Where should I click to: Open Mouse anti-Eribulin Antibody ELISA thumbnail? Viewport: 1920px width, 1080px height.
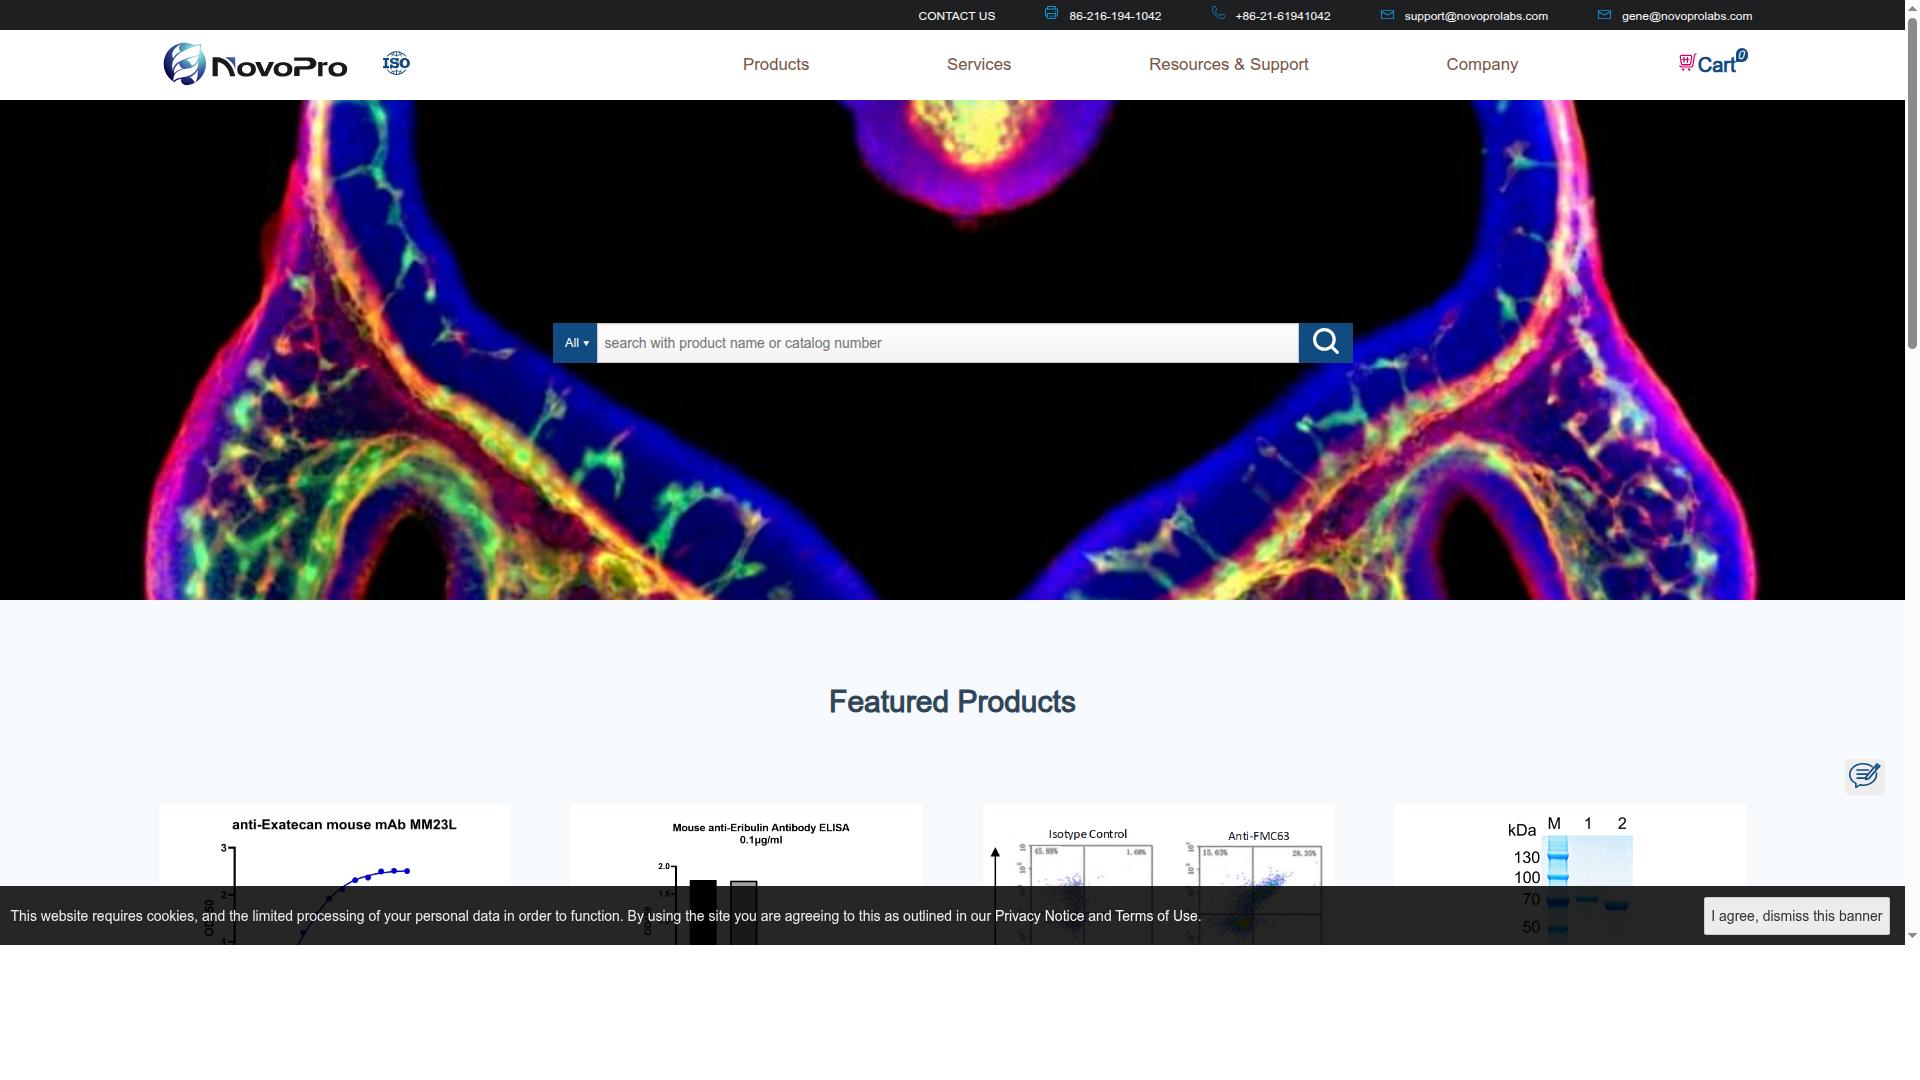(746, 875)
